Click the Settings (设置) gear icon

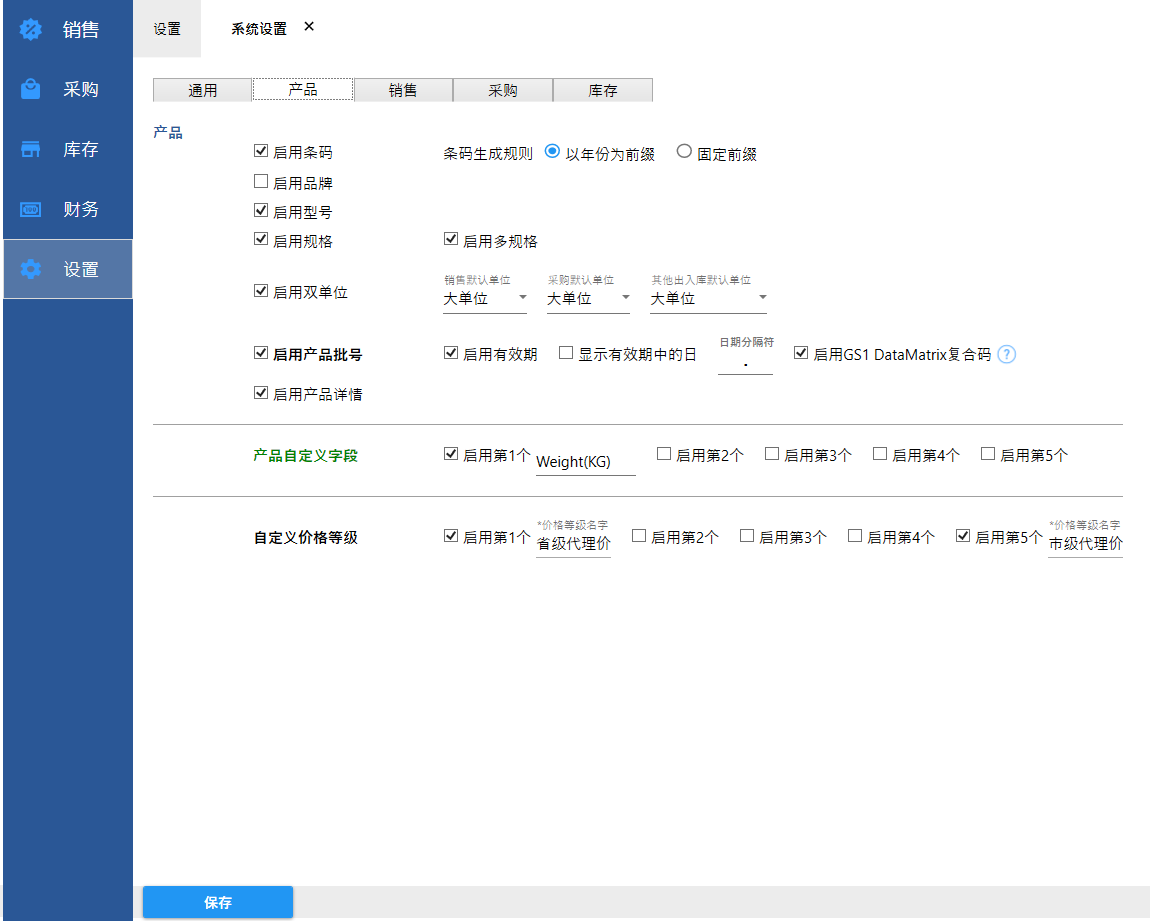[31, 270]
